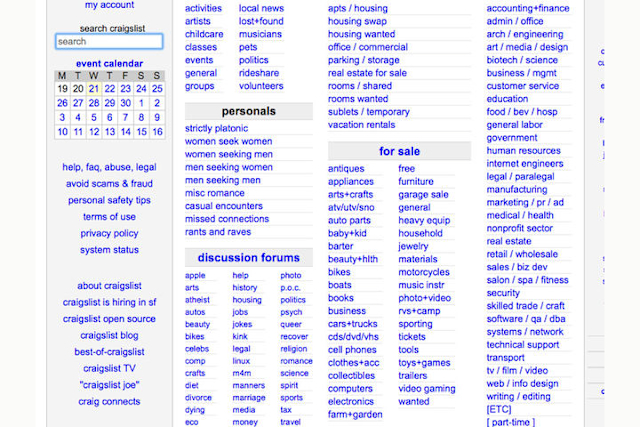Open housing swap listings
Screen dimensions: 640x427
tap(358, 21)
